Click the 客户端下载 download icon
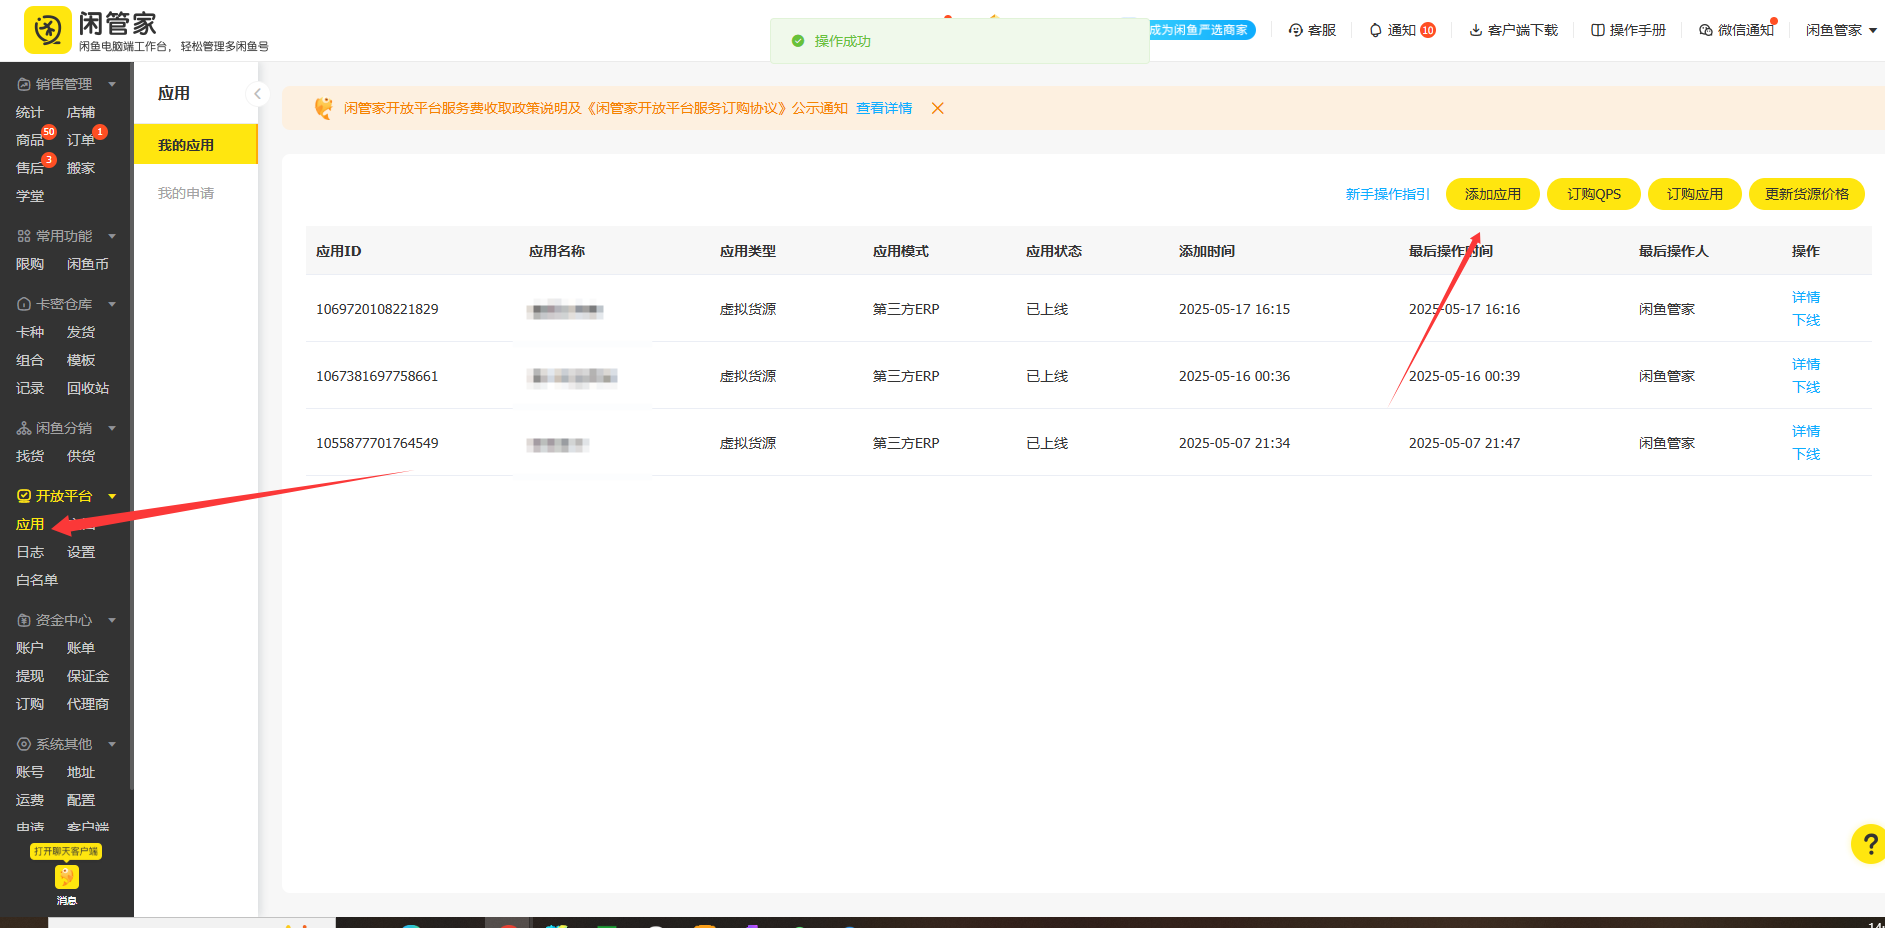1885x928 pixels. point(1474,30)
